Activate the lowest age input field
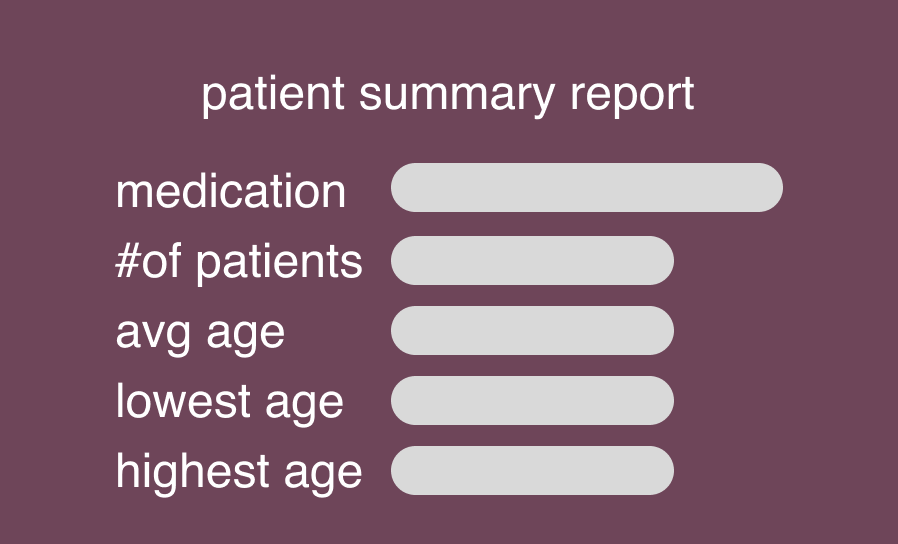The width and height of the screenshot is (898, 544). coord(532,401)
